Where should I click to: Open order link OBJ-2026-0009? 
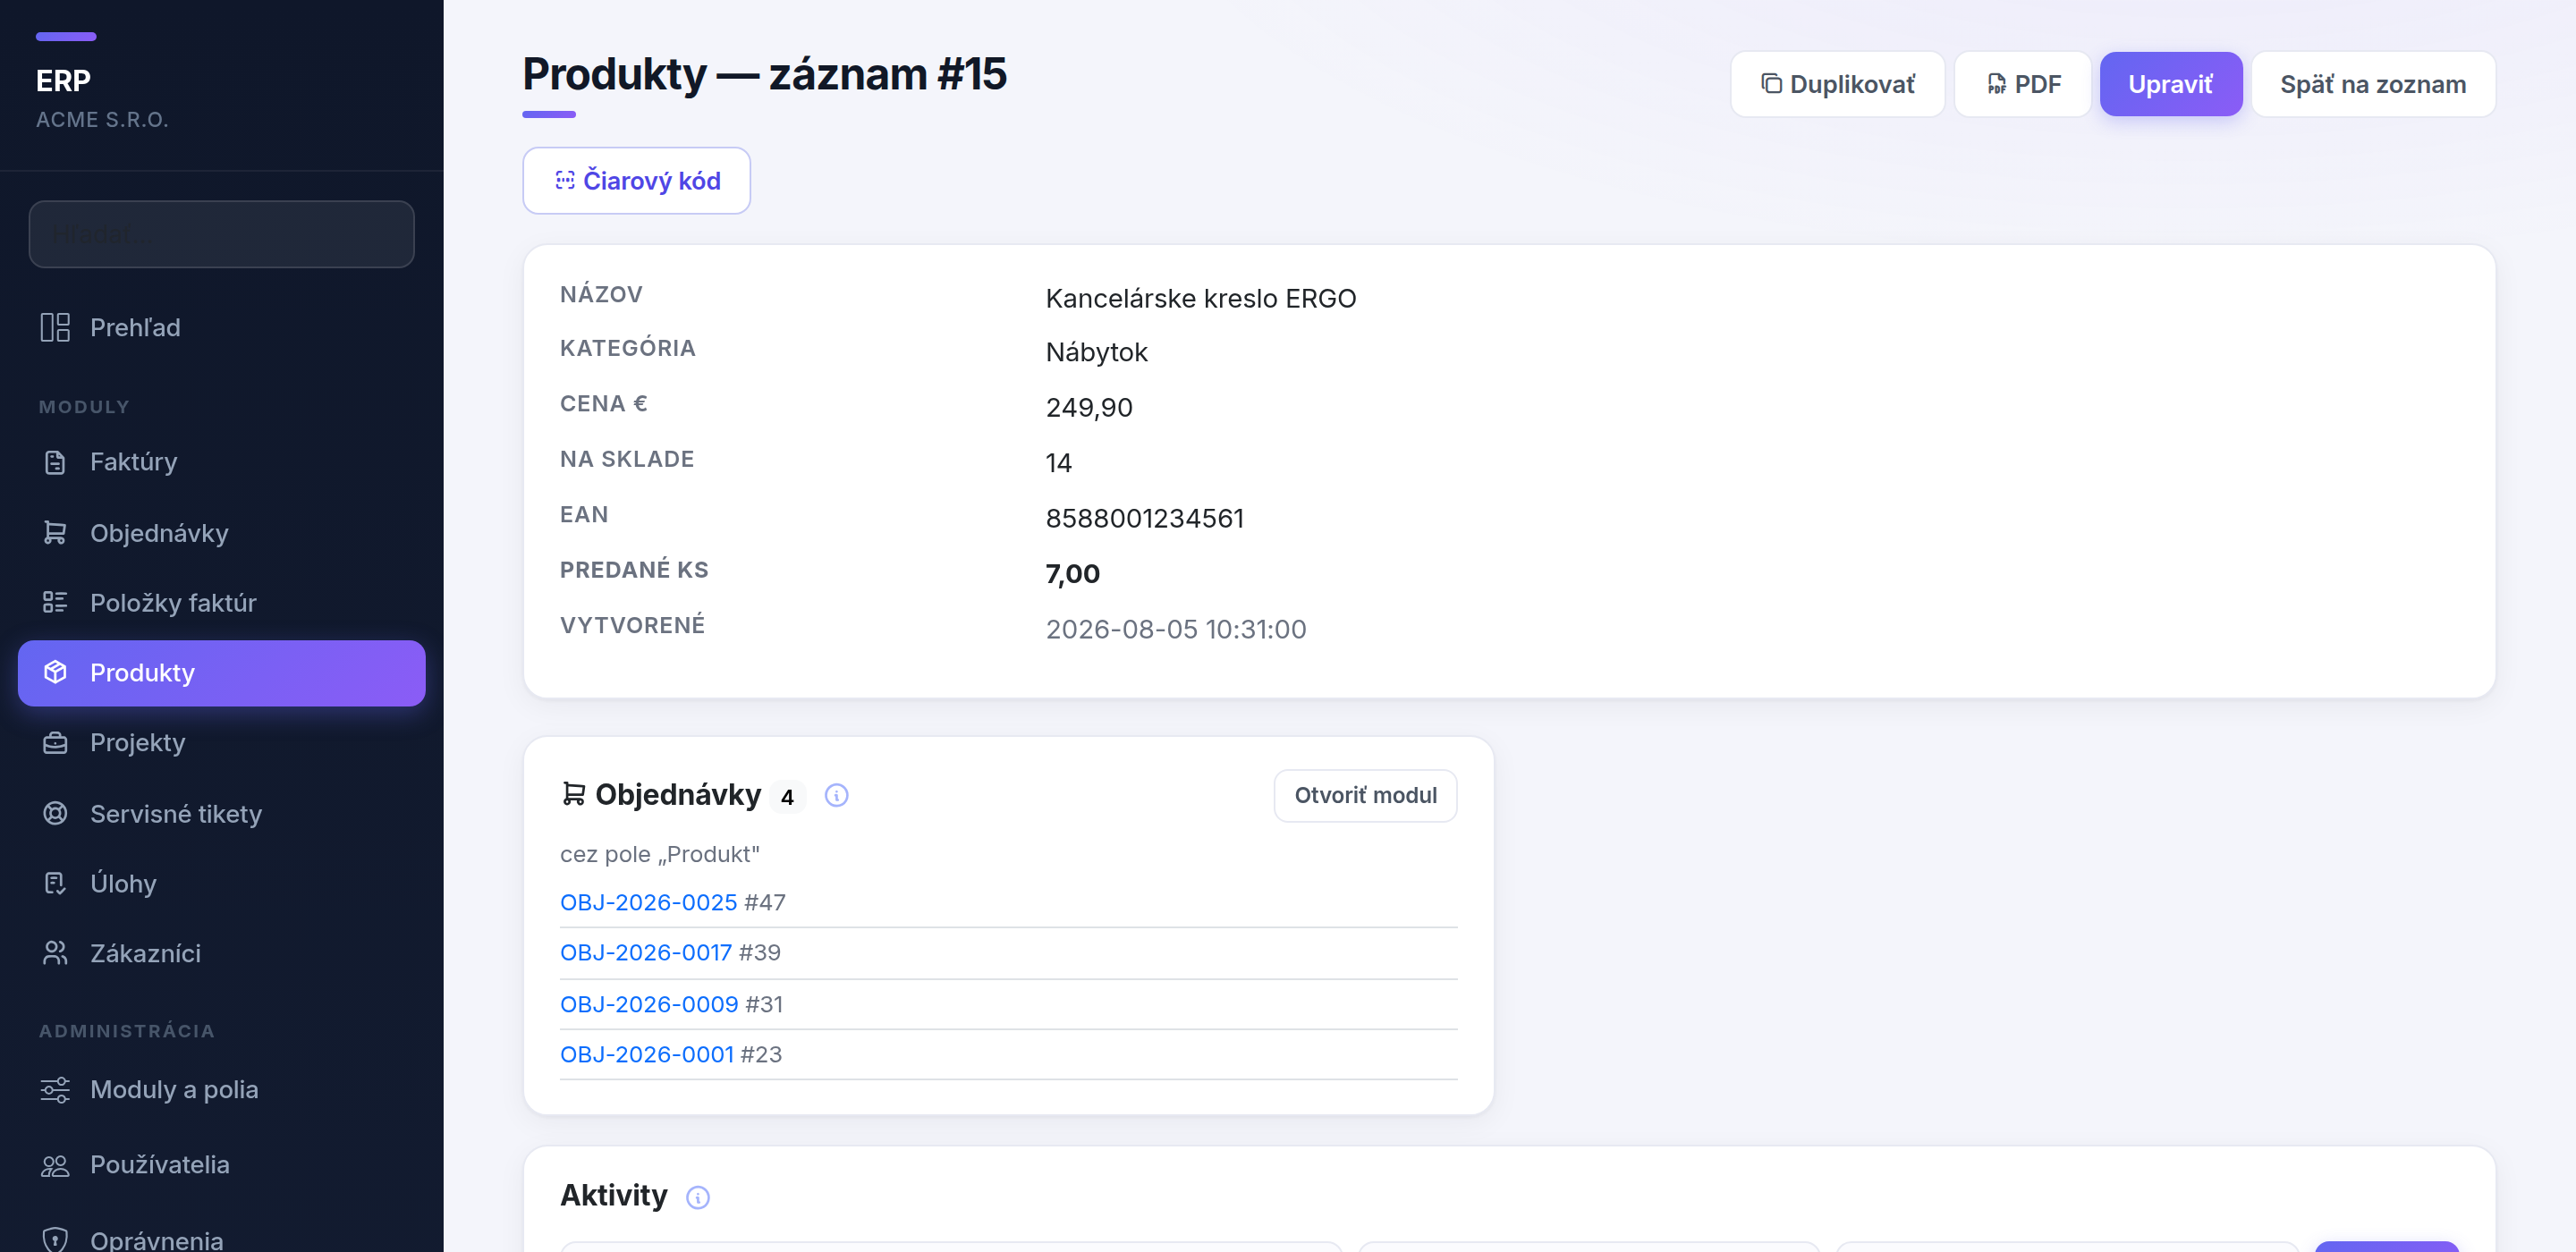(x=649, y=1004)
